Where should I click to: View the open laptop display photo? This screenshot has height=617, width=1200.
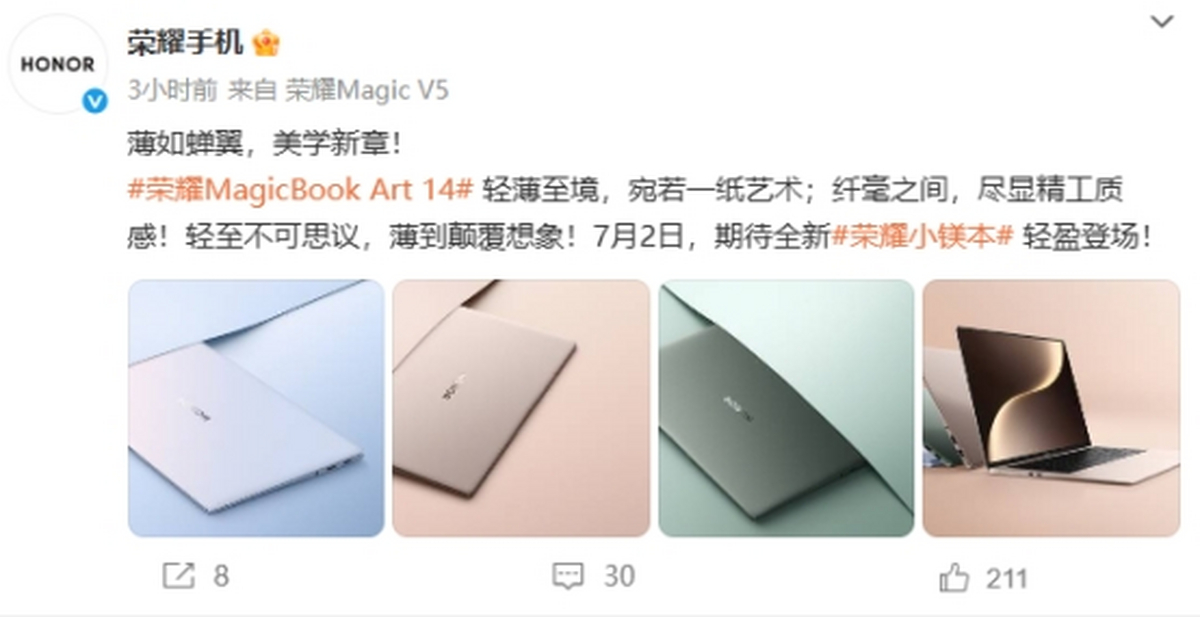tap(1051, 408)
